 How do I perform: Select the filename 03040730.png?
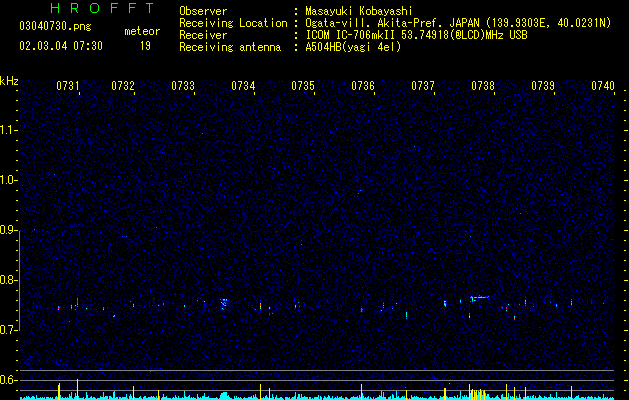tap(55, 27)
